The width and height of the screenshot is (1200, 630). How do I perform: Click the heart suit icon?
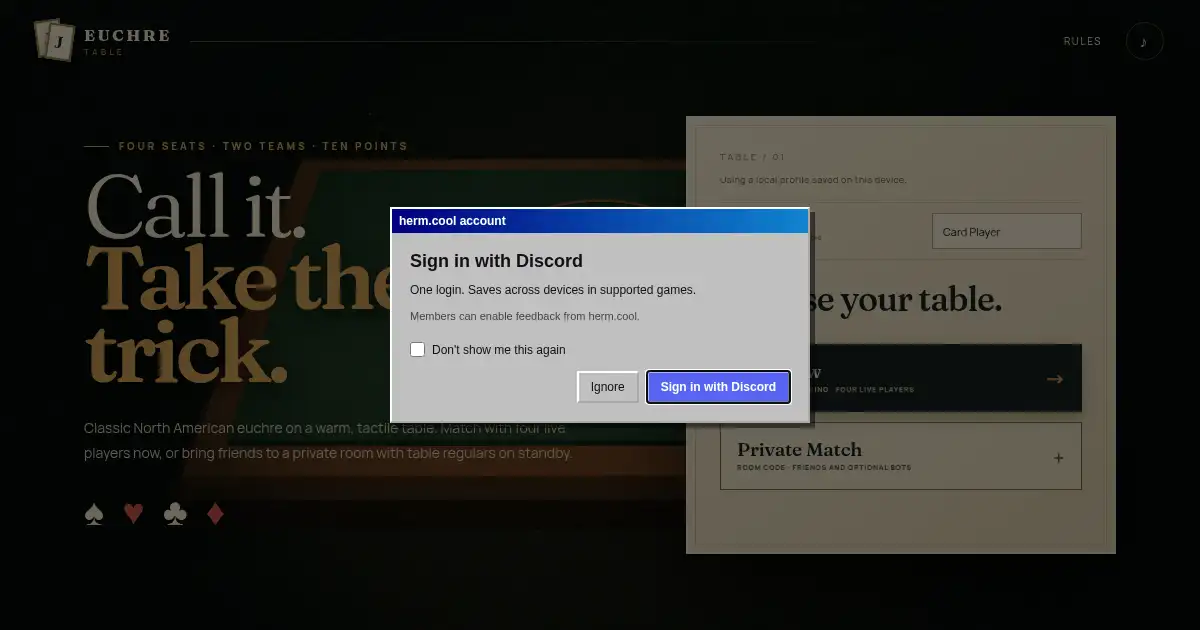[x=134, y=514]
